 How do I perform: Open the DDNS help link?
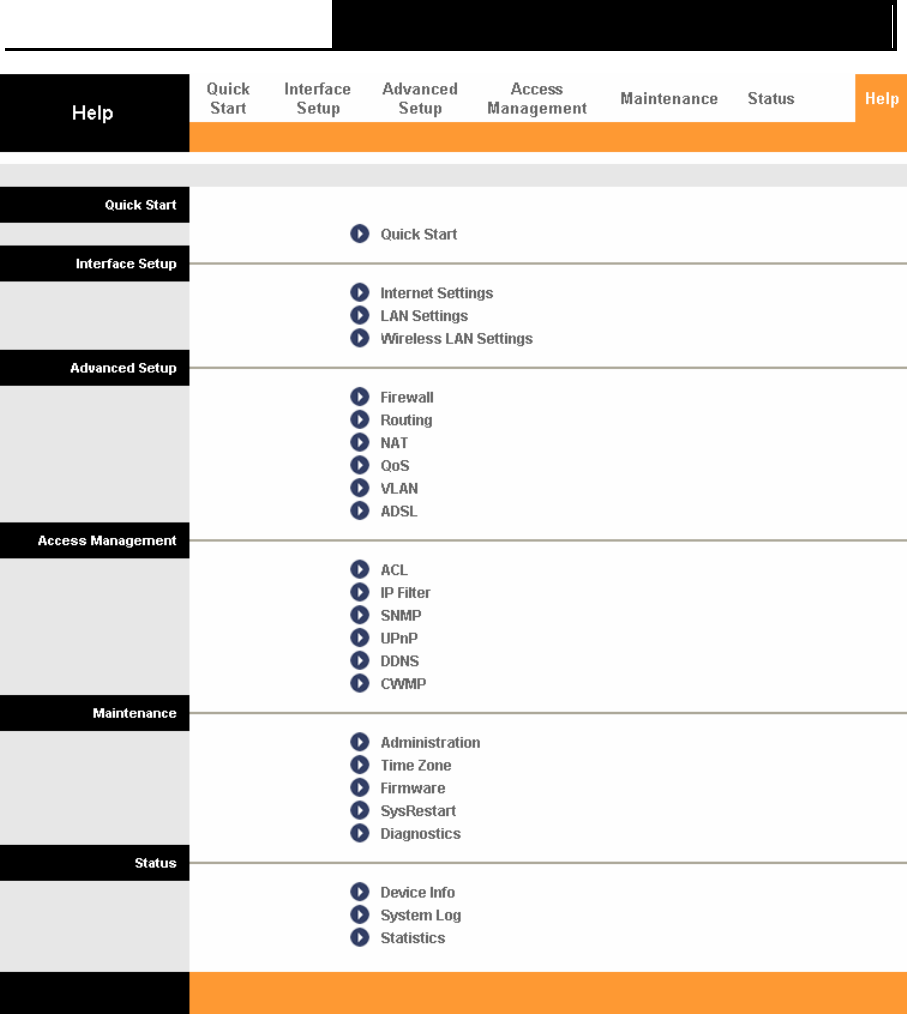400,661
